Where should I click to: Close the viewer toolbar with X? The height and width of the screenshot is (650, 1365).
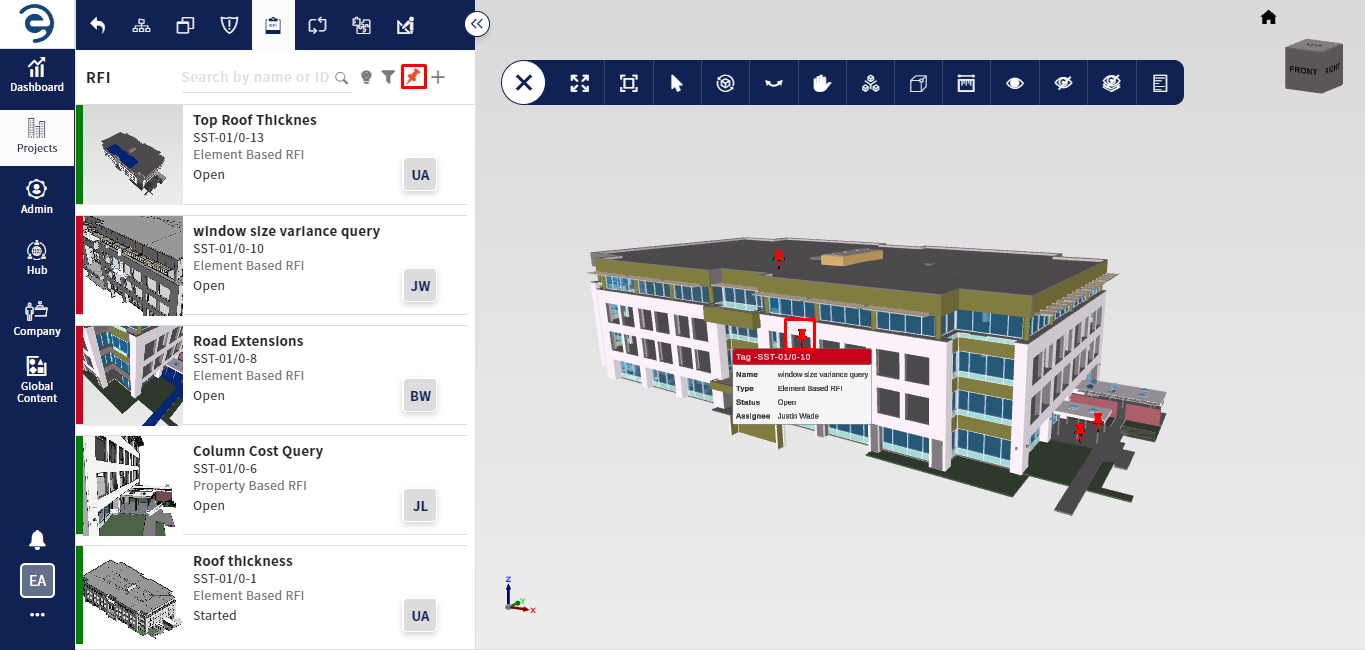[524, 83]
